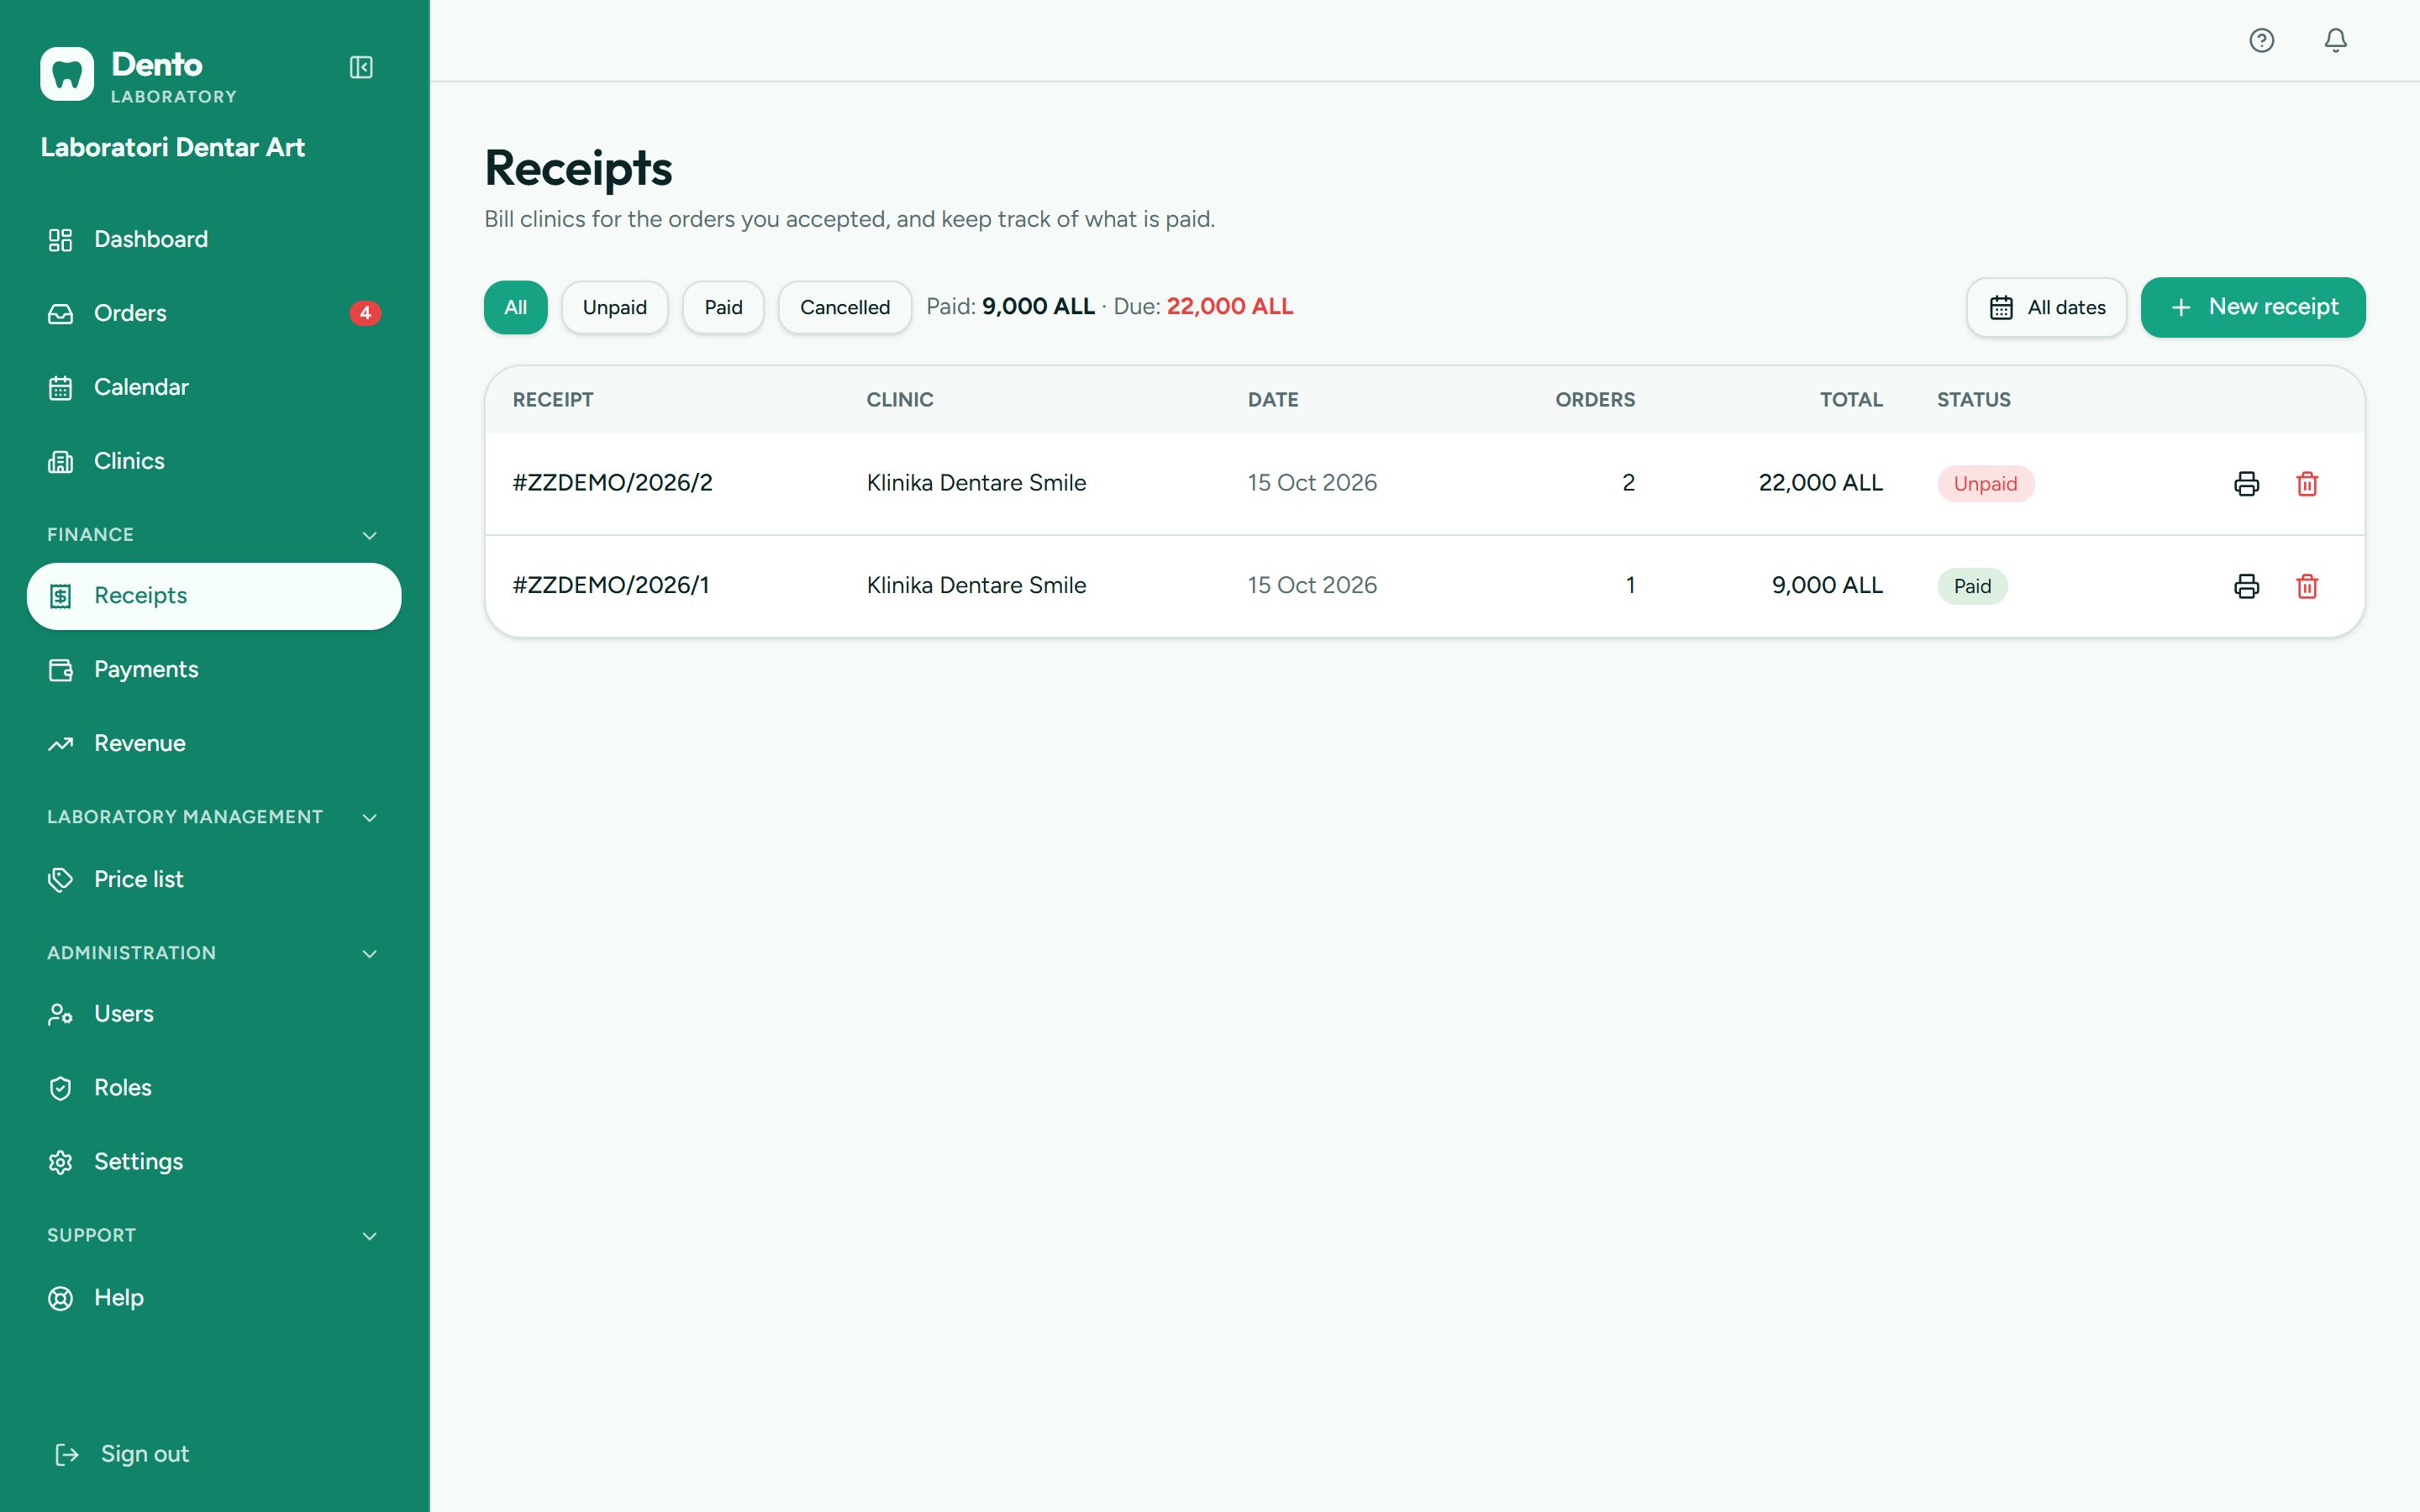The image size is (2420, 1512).
Task: Collapse the Finance section chevron
Action: tap(369, 535)
